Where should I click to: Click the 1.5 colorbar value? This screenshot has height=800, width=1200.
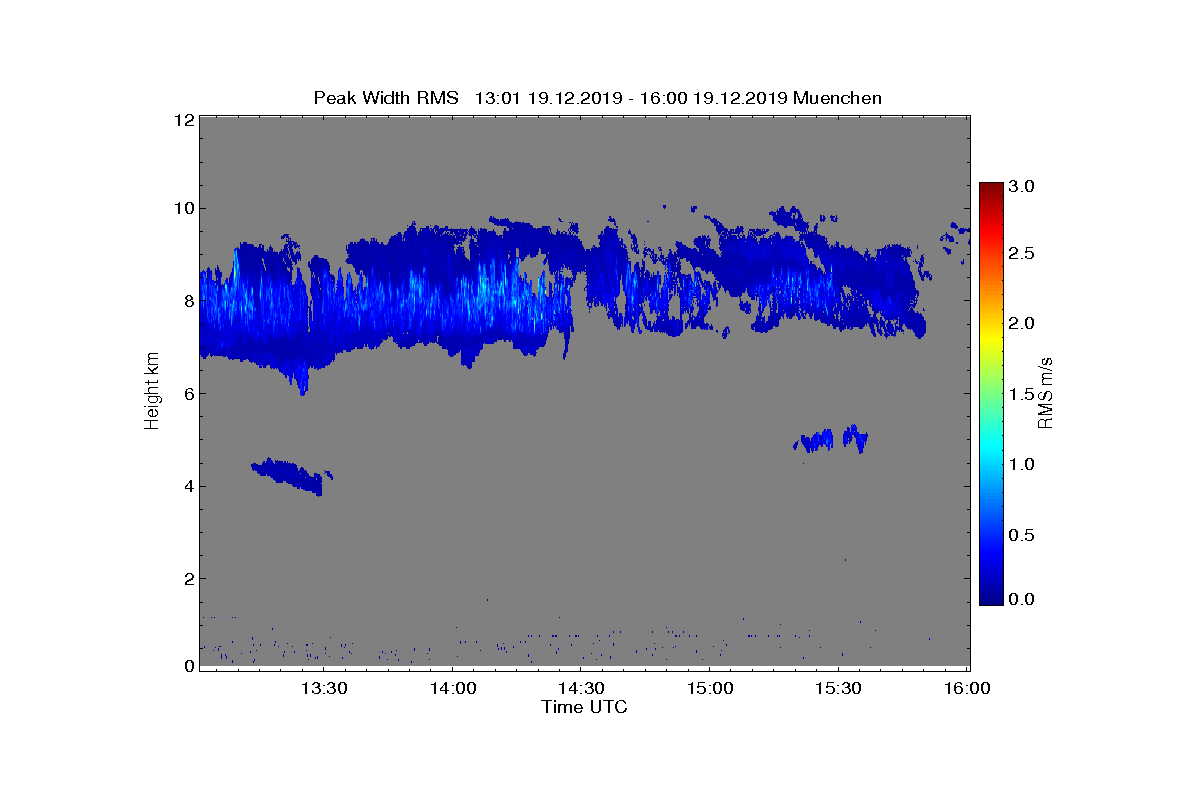pyautogui.click(x=1021, y=394)
